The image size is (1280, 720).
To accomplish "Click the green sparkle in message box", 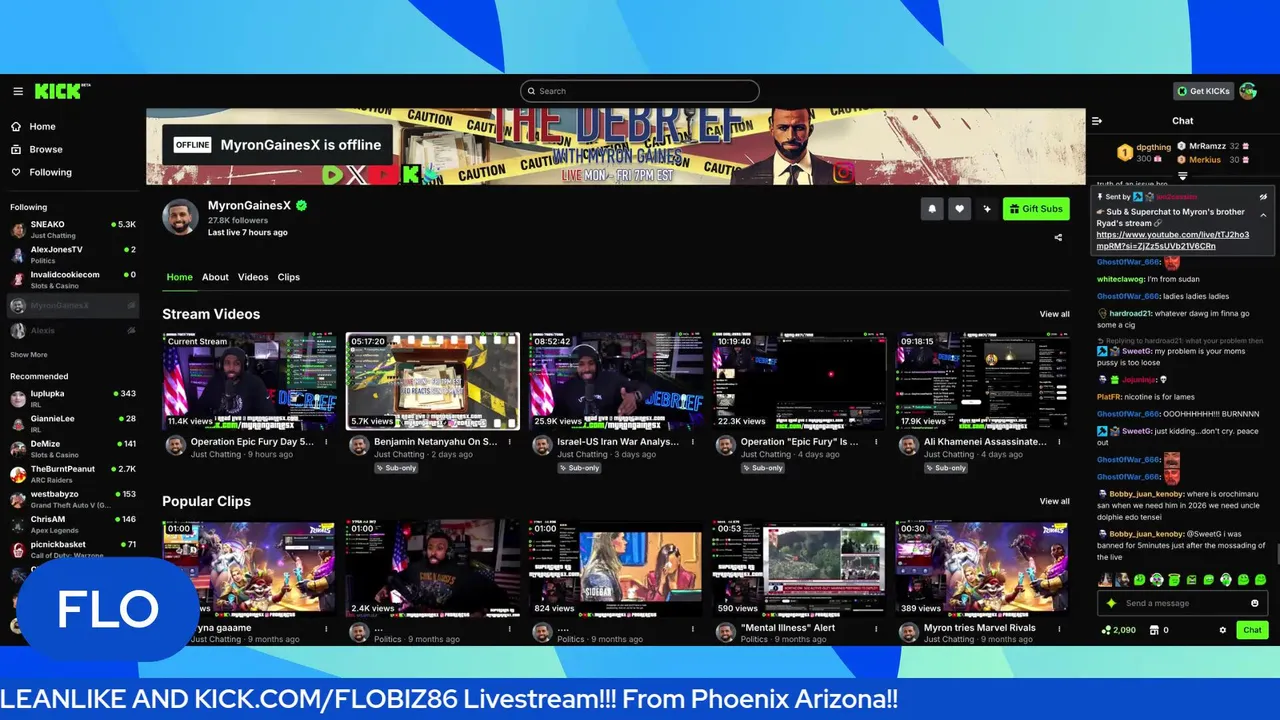I will click(1111, 603).
